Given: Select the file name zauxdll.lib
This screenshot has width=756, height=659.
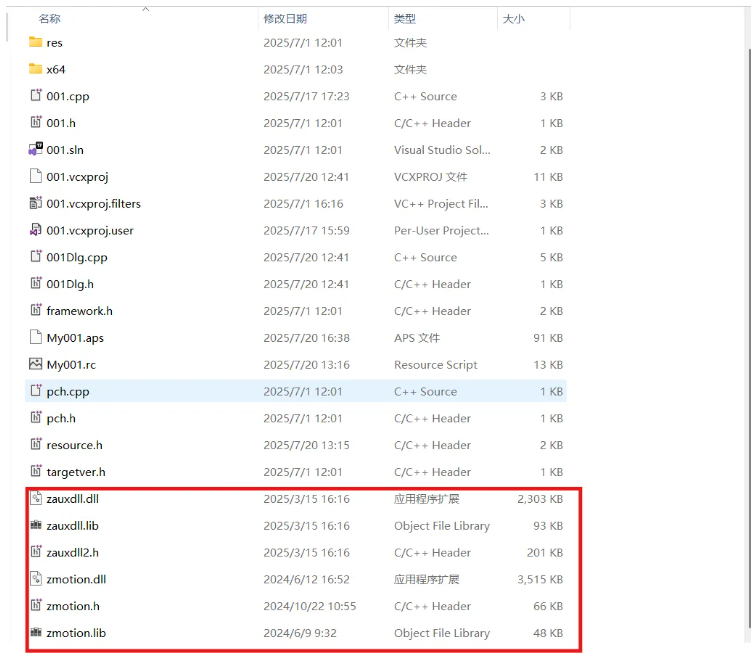Looking at the screenshot, I should click(72, 525).
